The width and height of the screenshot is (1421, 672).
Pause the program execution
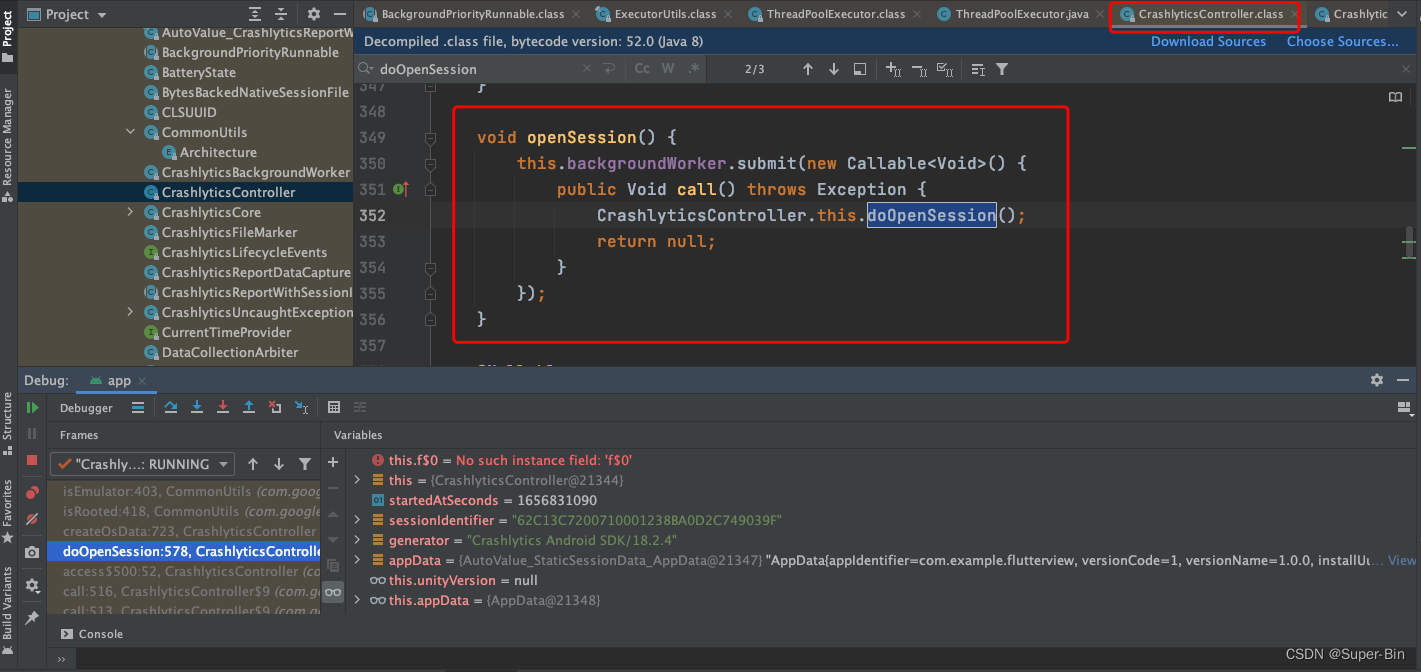pyautogui.click(x=32, y=434)
